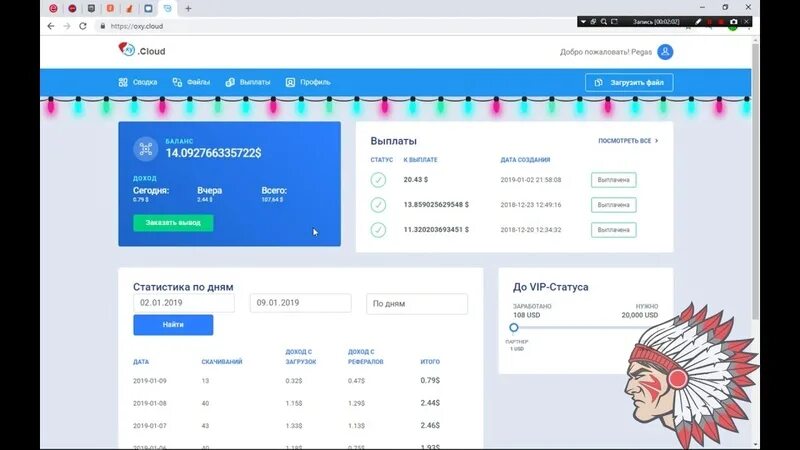This screenshot has height=450, width=800.
Task: Click the end date field 09.01.2019
Action: [x=301, y=303]
